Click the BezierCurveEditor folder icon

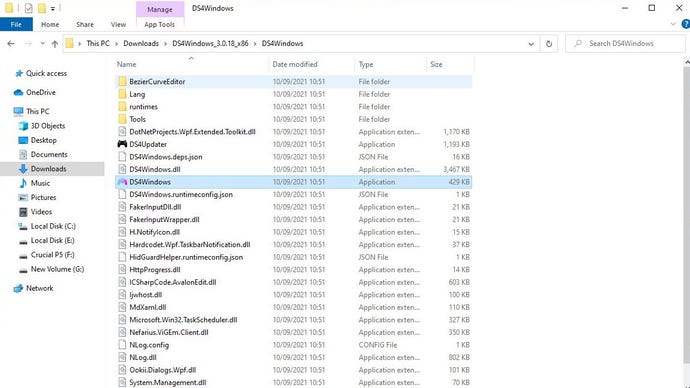122,81
